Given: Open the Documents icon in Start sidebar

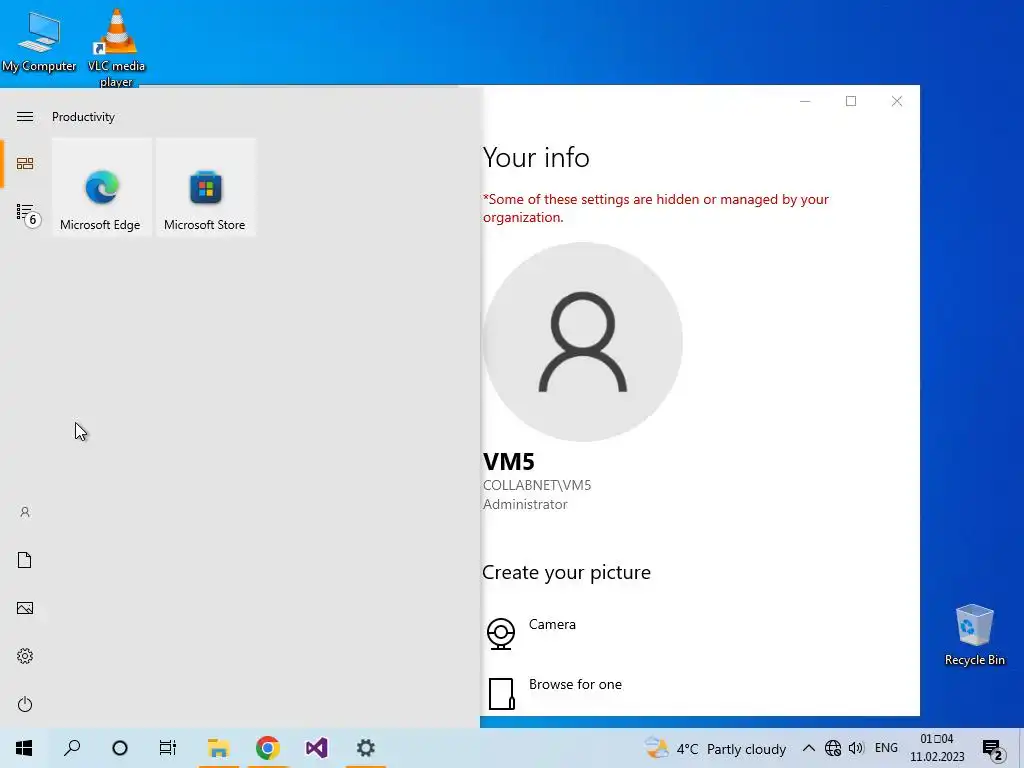Looking at the screenshot, I should tap(25, 560).
